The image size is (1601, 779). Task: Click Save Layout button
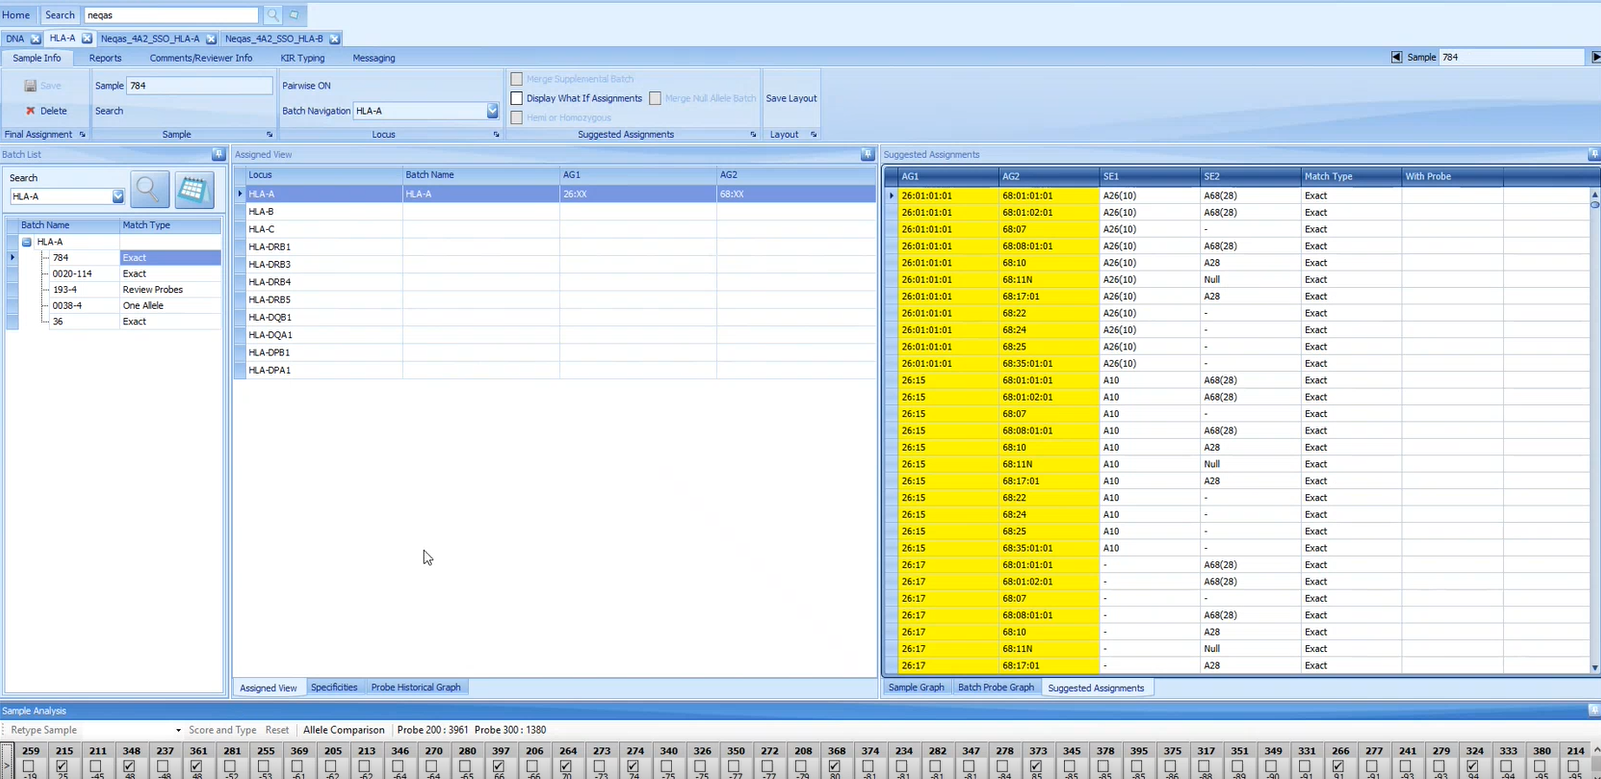click(791, 98)
